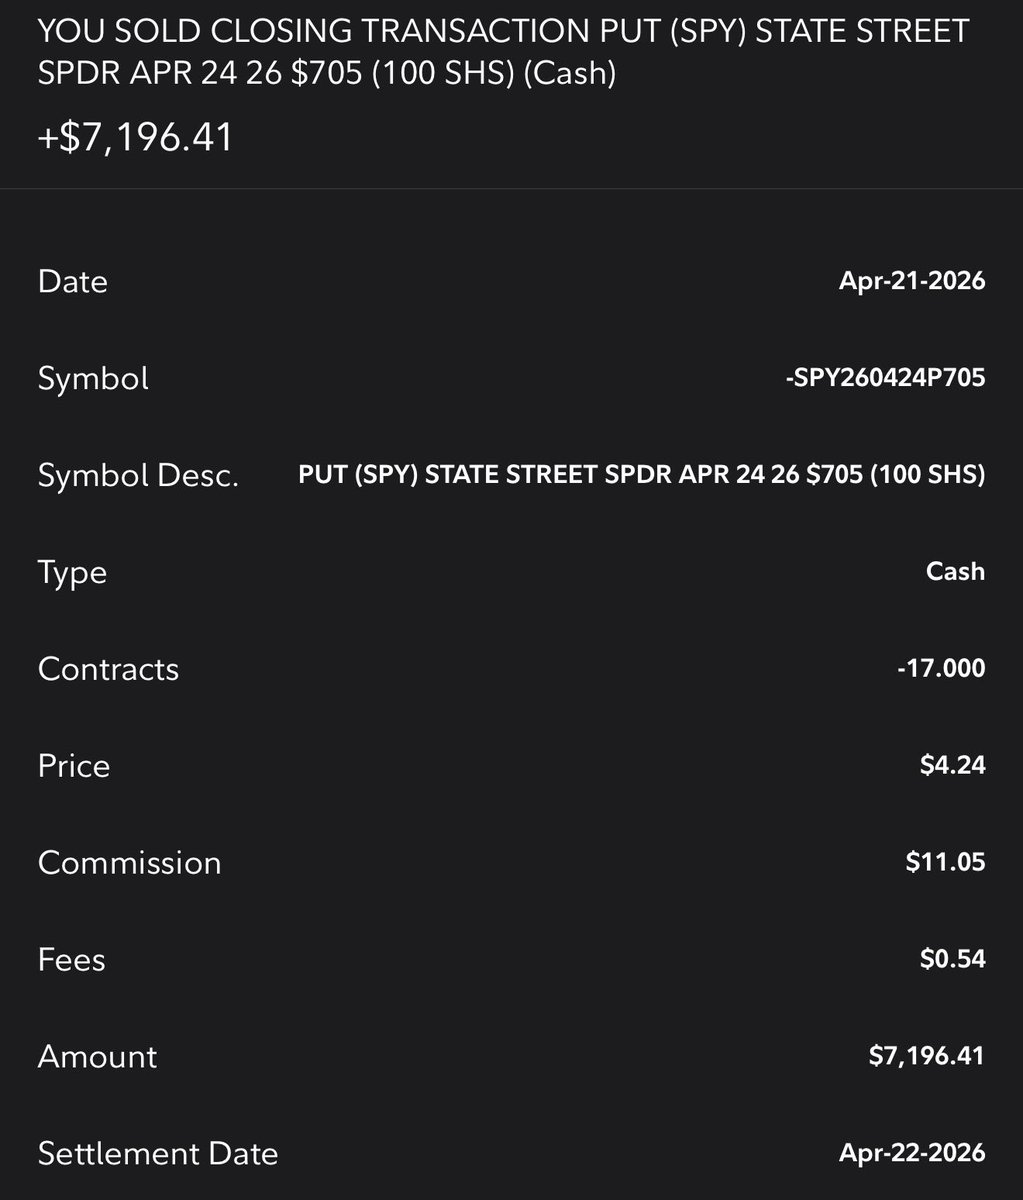Select the Type row label
The height and width of the screenshot is (1200, 1023).
click(x=72, y=573)
